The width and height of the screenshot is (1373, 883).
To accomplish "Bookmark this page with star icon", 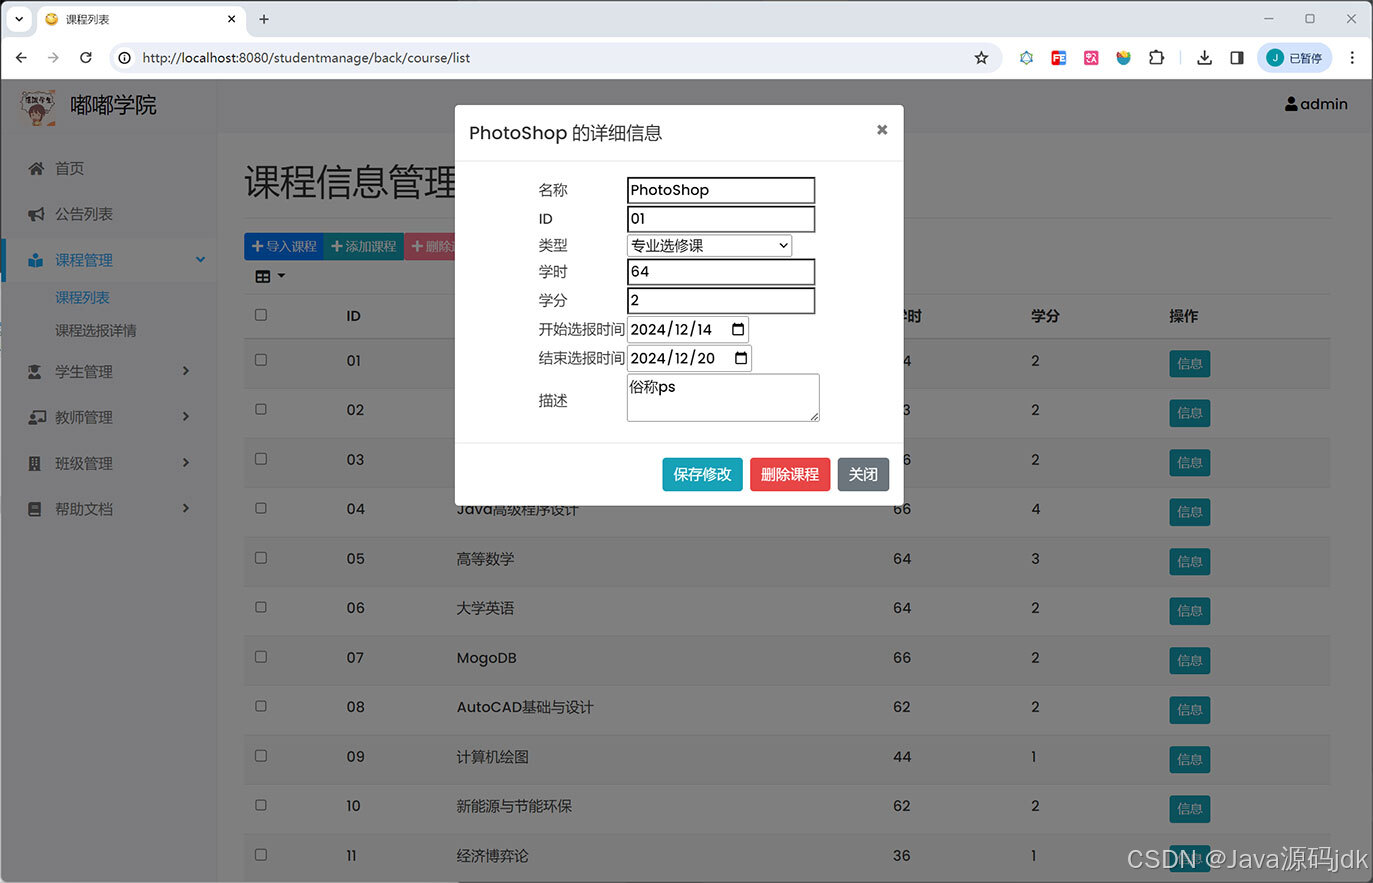I will [981, 58].
